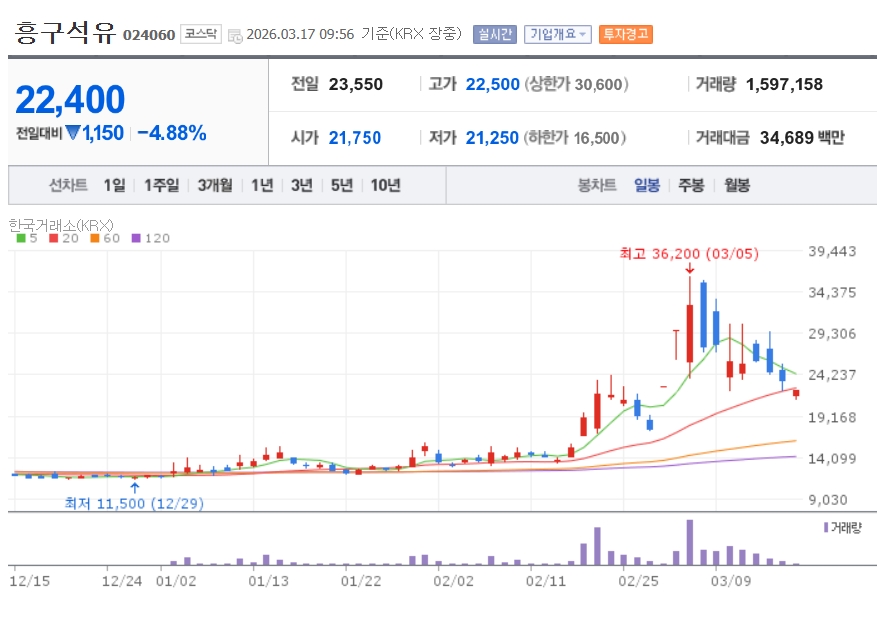Click the purple 거래량 volume legend marker

point(826,527)
